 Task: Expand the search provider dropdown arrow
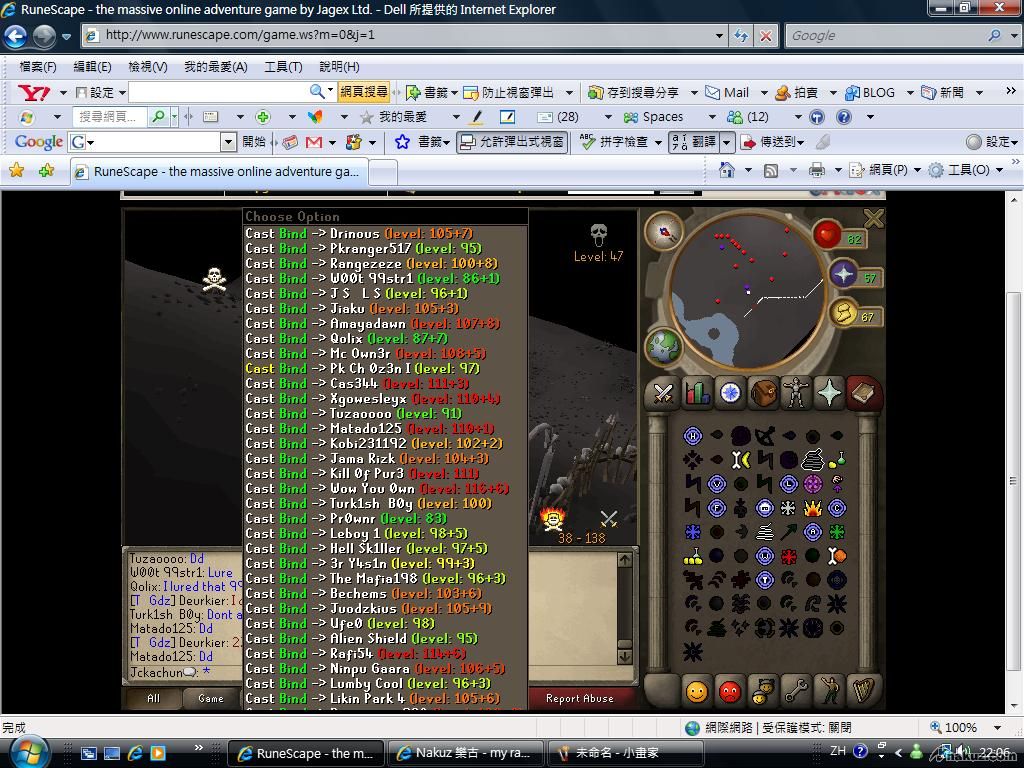pos(1014,35)
